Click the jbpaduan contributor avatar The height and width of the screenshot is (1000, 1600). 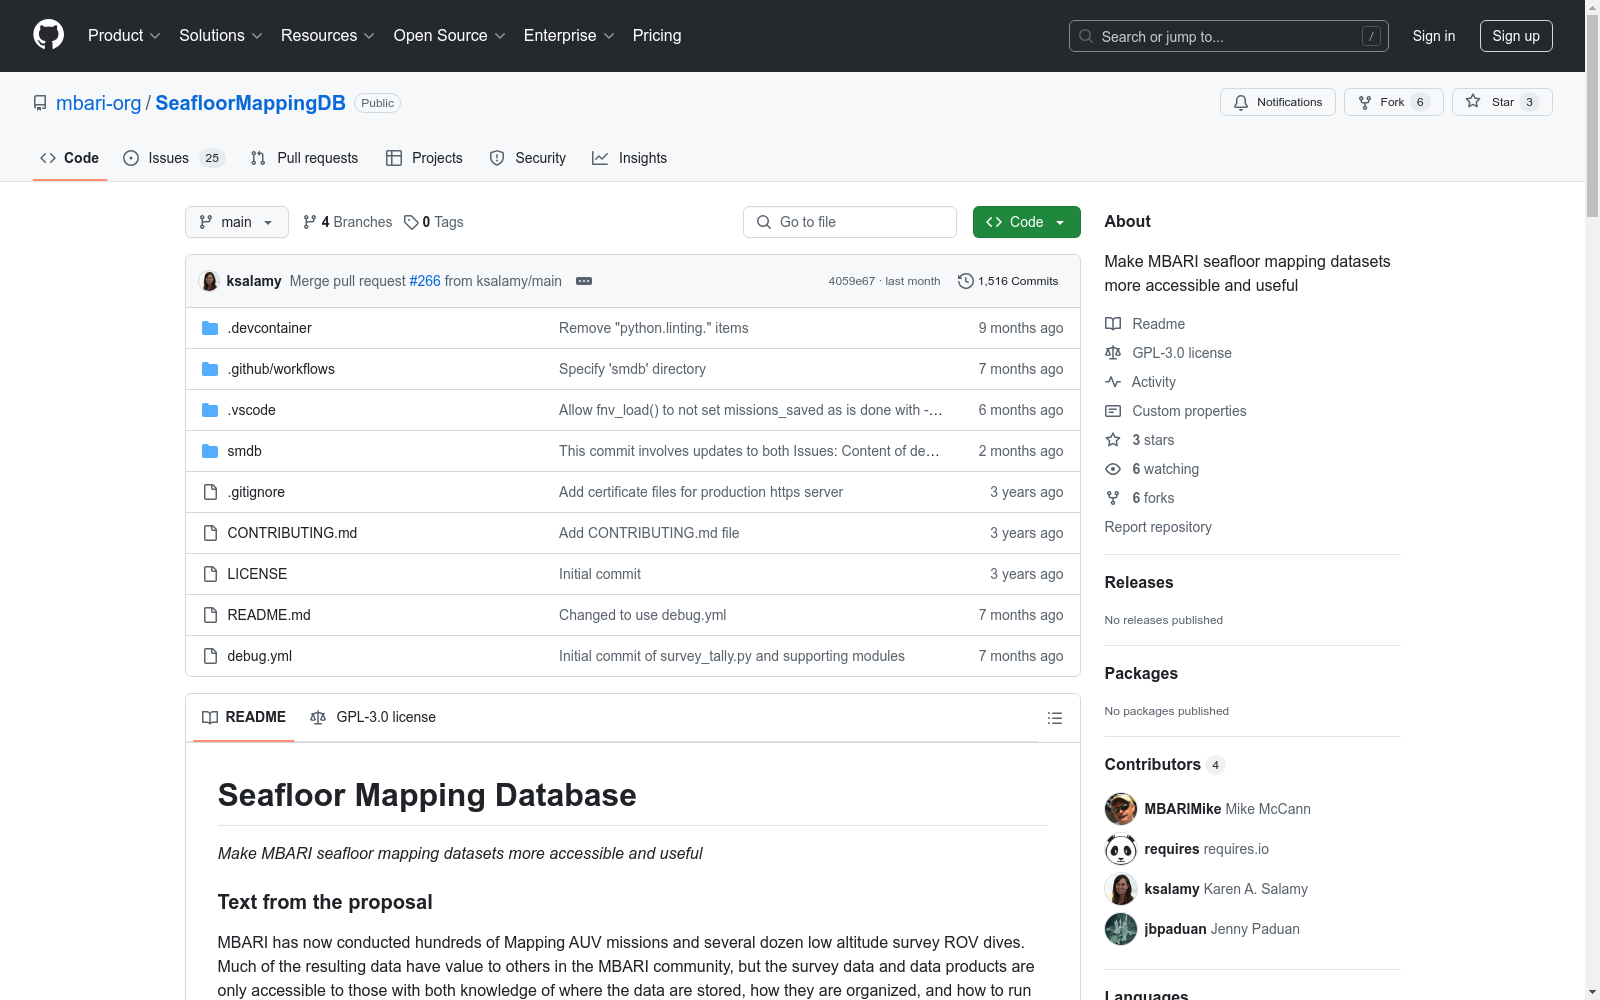point(1121,929)
